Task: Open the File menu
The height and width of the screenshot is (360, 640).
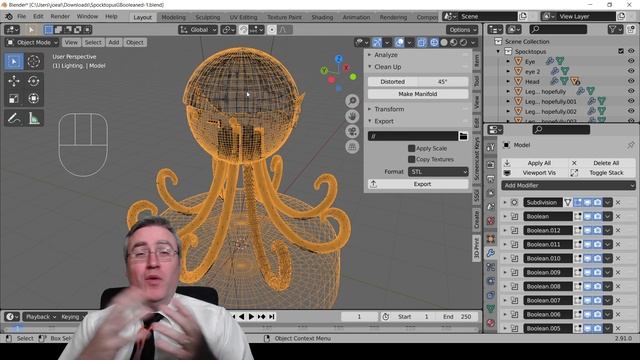Action: [x=21, y=17]
